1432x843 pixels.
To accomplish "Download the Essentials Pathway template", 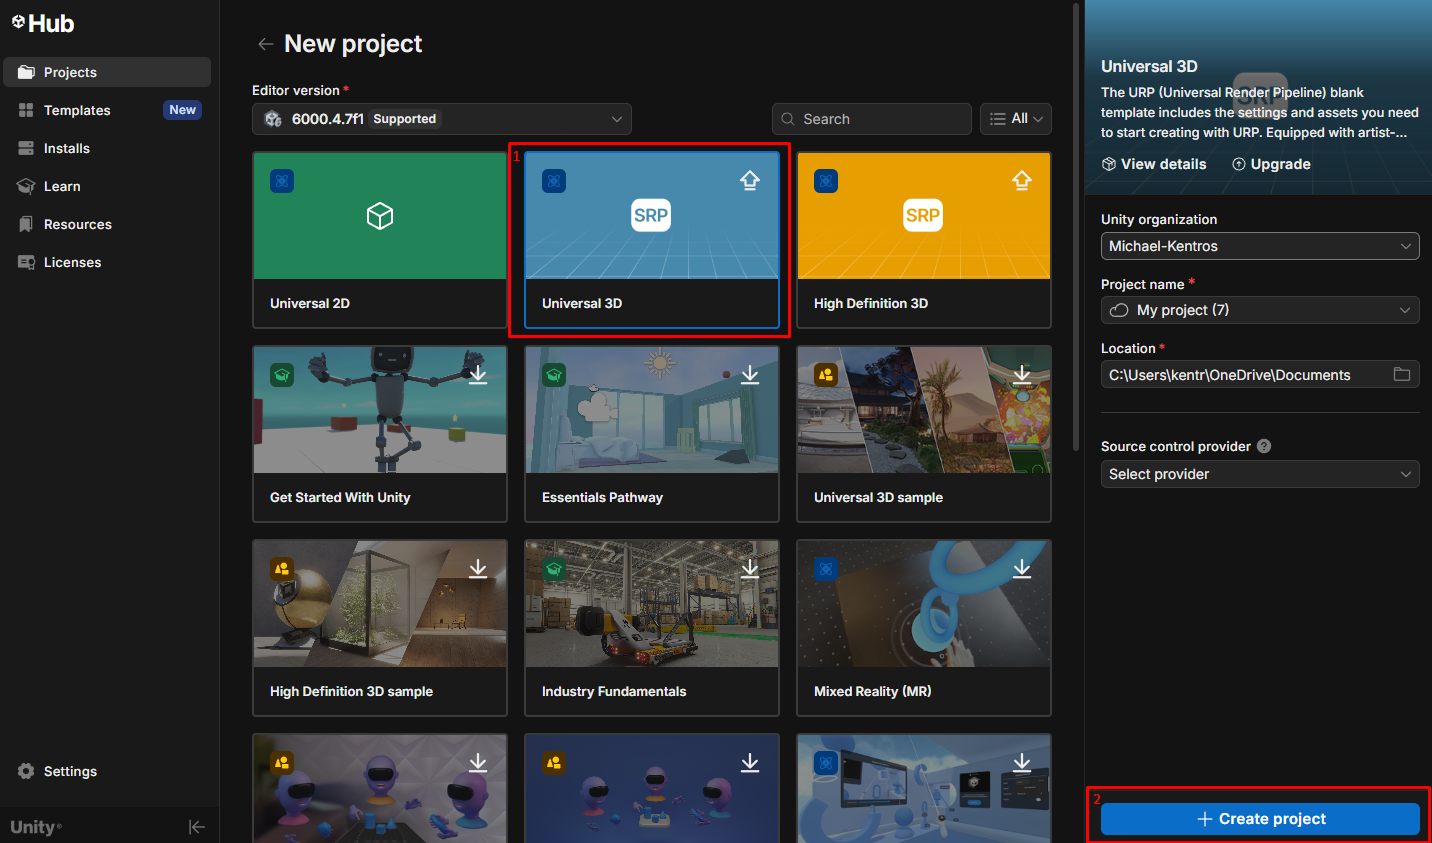I will tap(750, 374).
